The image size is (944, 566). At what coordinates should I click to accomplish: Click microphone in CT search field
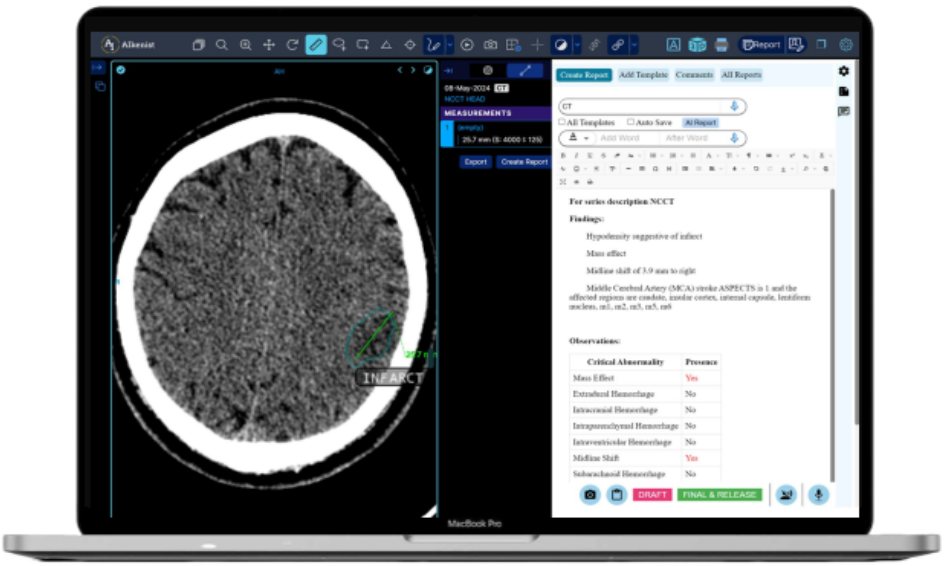pyautogui.click(x=734, y=107)
